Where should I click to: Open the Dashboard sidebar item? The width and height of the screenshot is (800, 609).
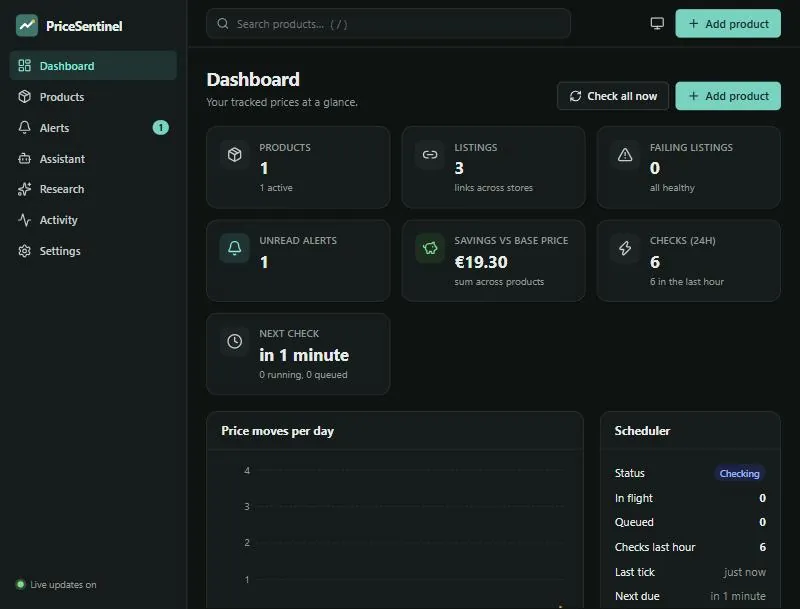pos(93,66)
